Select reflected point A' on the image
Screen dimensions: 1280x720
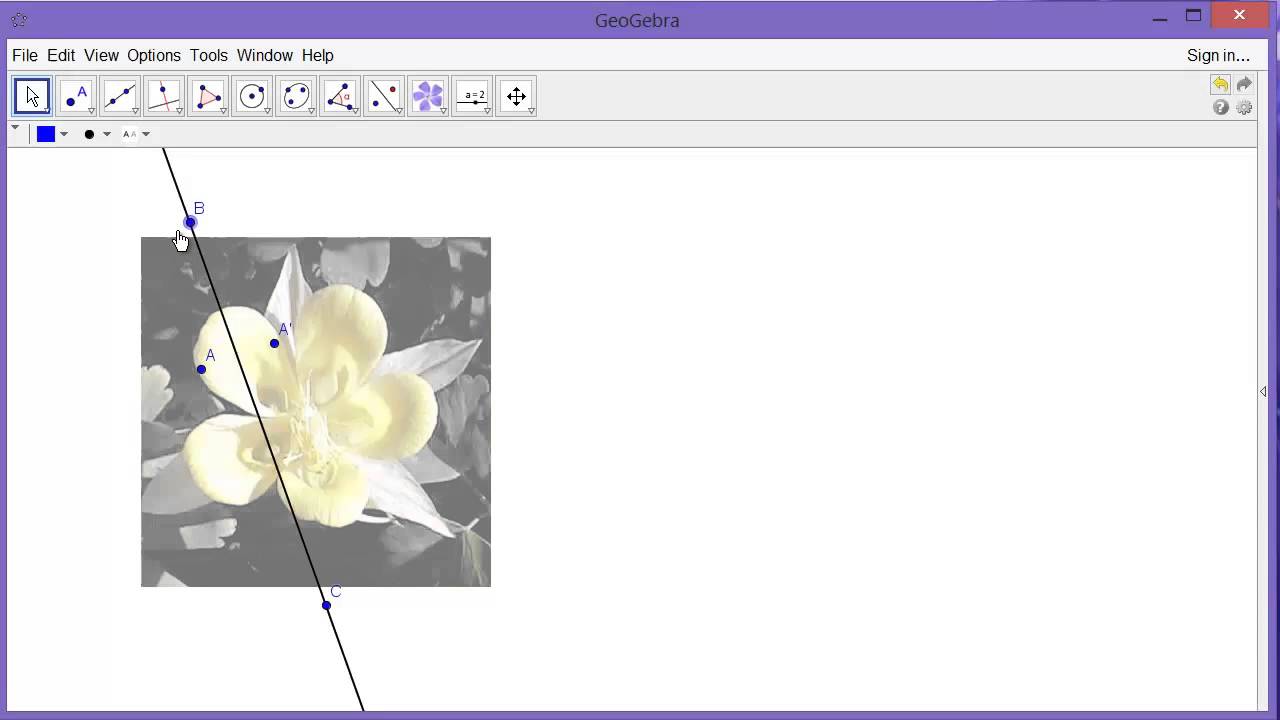pos(275,343)
